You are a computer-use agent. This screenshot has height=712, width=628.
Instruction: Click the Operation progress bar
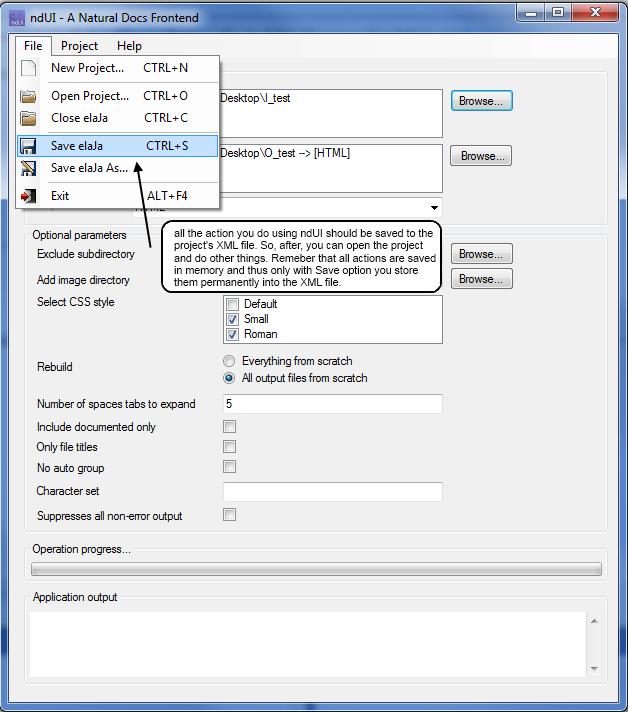pyautogui.click(x=316, y=569)
